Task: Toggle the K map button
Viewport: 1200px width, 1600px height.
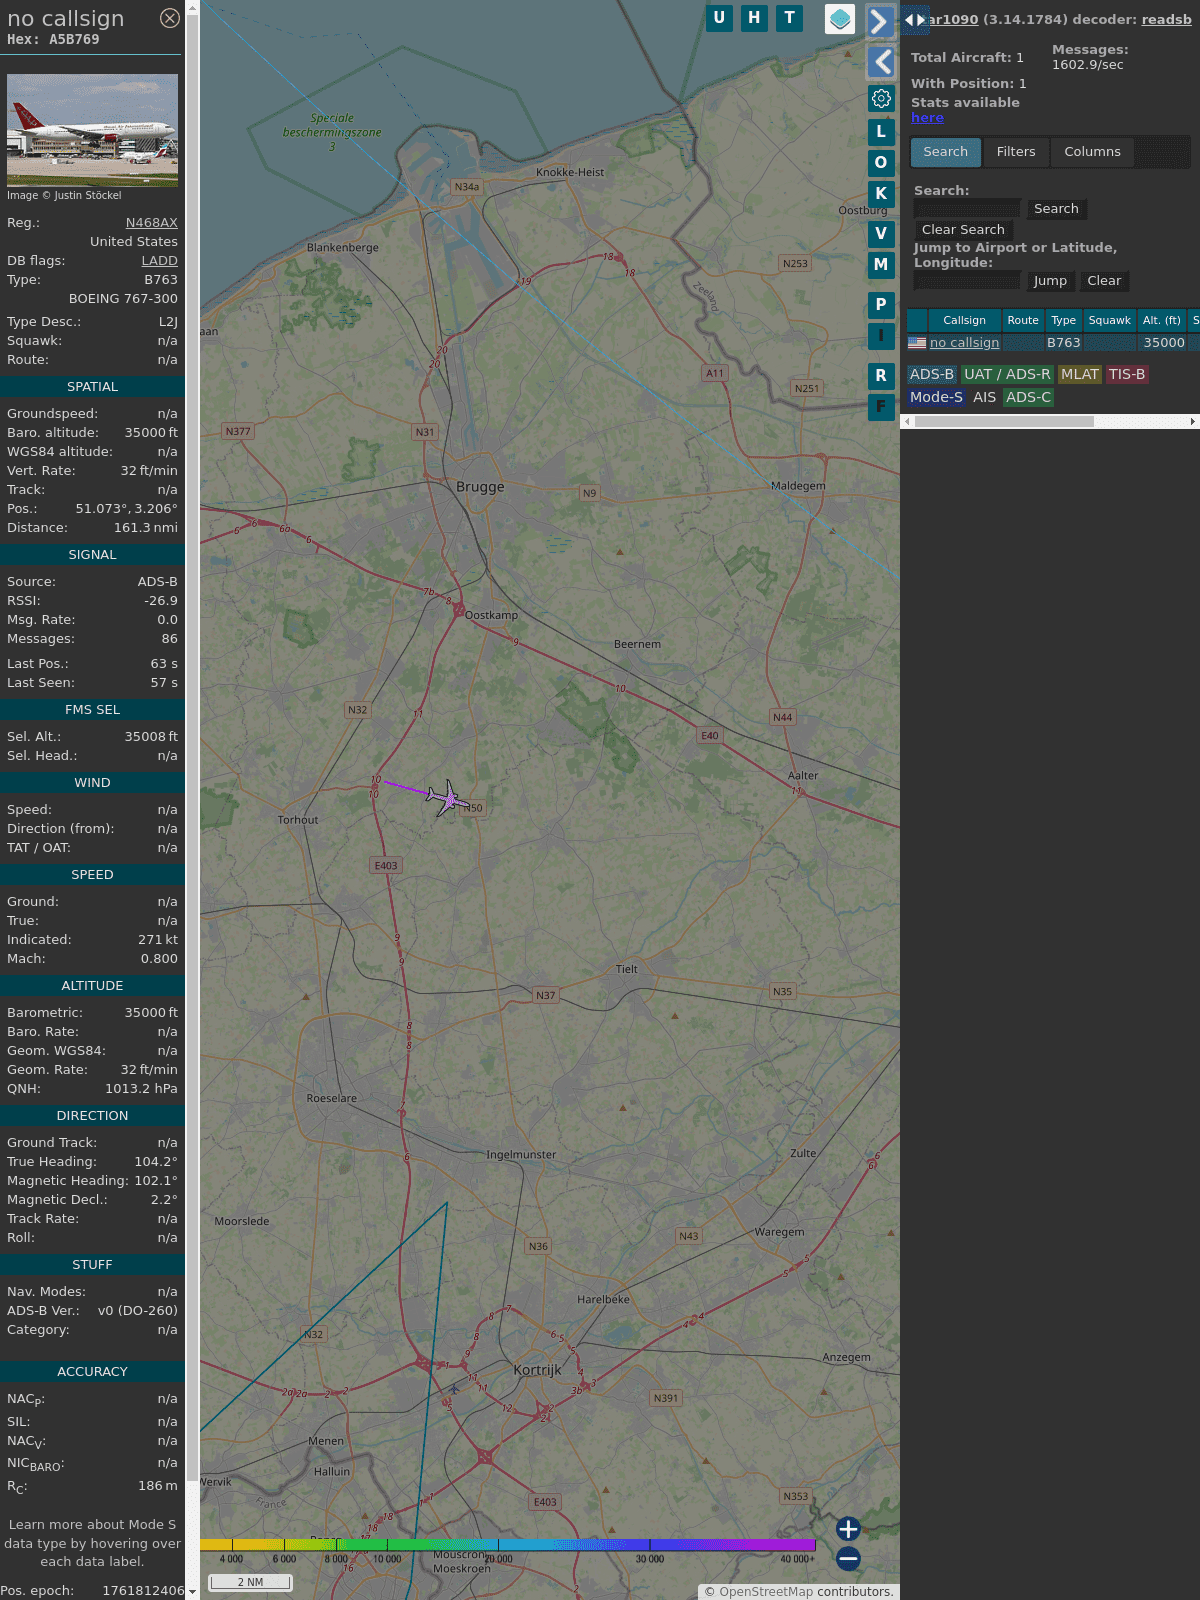Action: click(x=881, y=193)
